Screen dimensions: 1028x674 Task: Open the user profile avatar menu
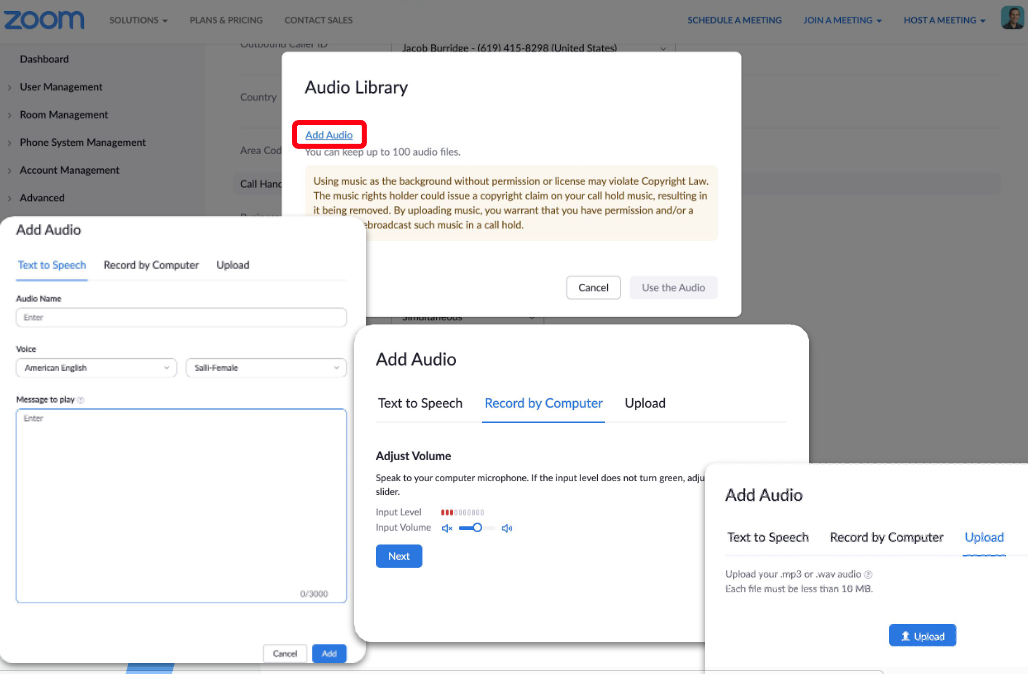click(x=1012, y=19)
